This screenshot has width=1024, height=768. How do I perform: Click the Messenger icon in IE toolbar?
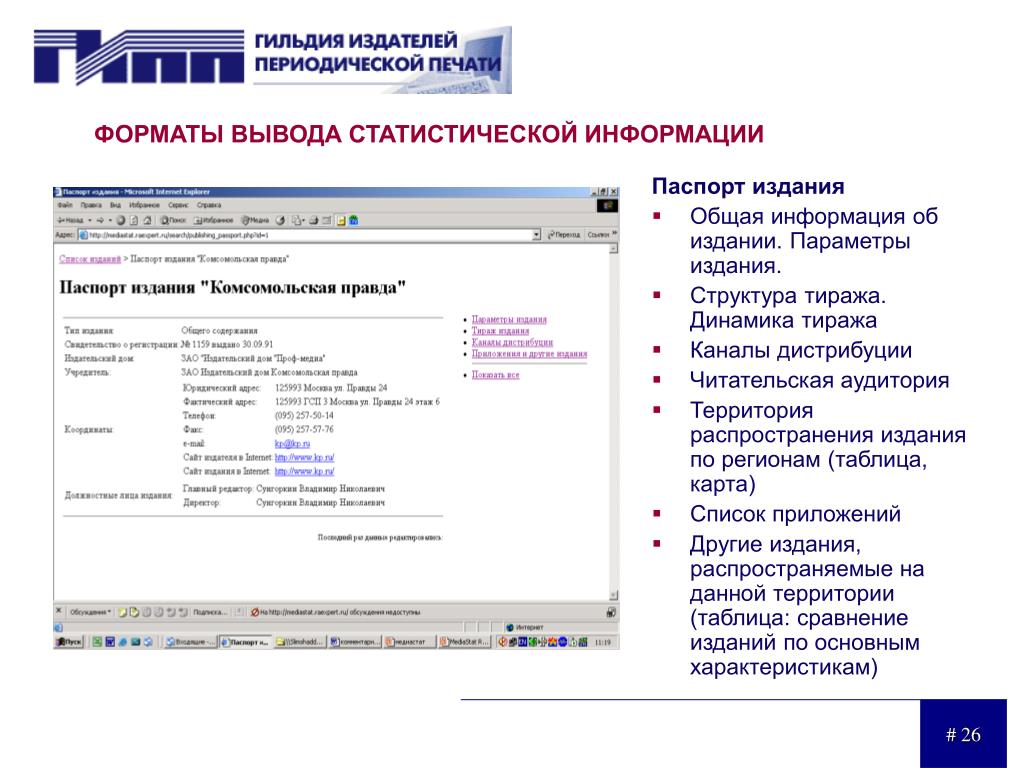[x=353, y=220]
